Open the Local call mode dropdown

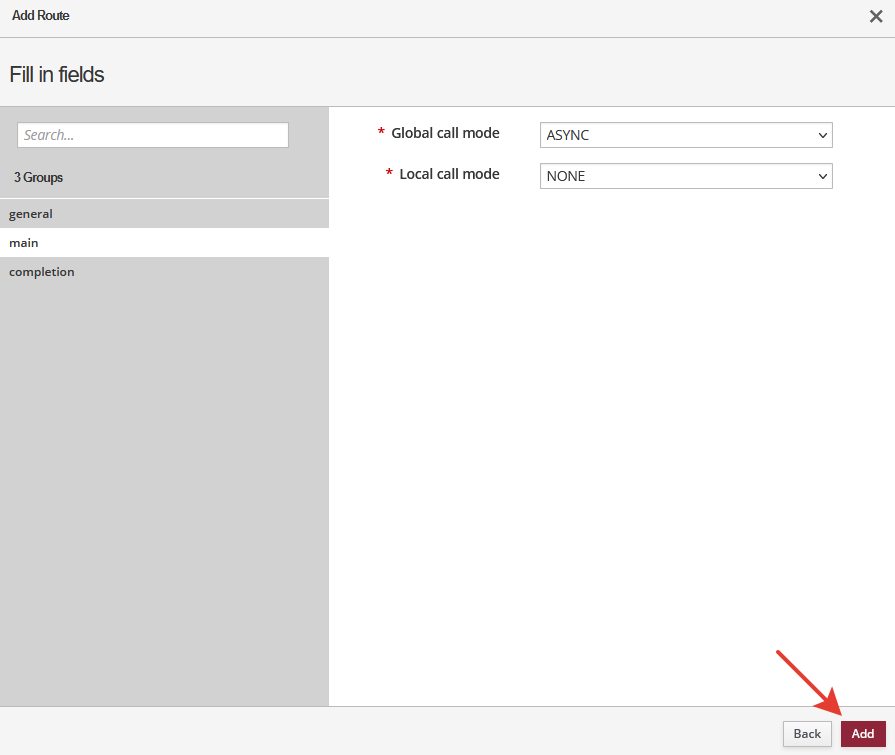pos(685,176)
